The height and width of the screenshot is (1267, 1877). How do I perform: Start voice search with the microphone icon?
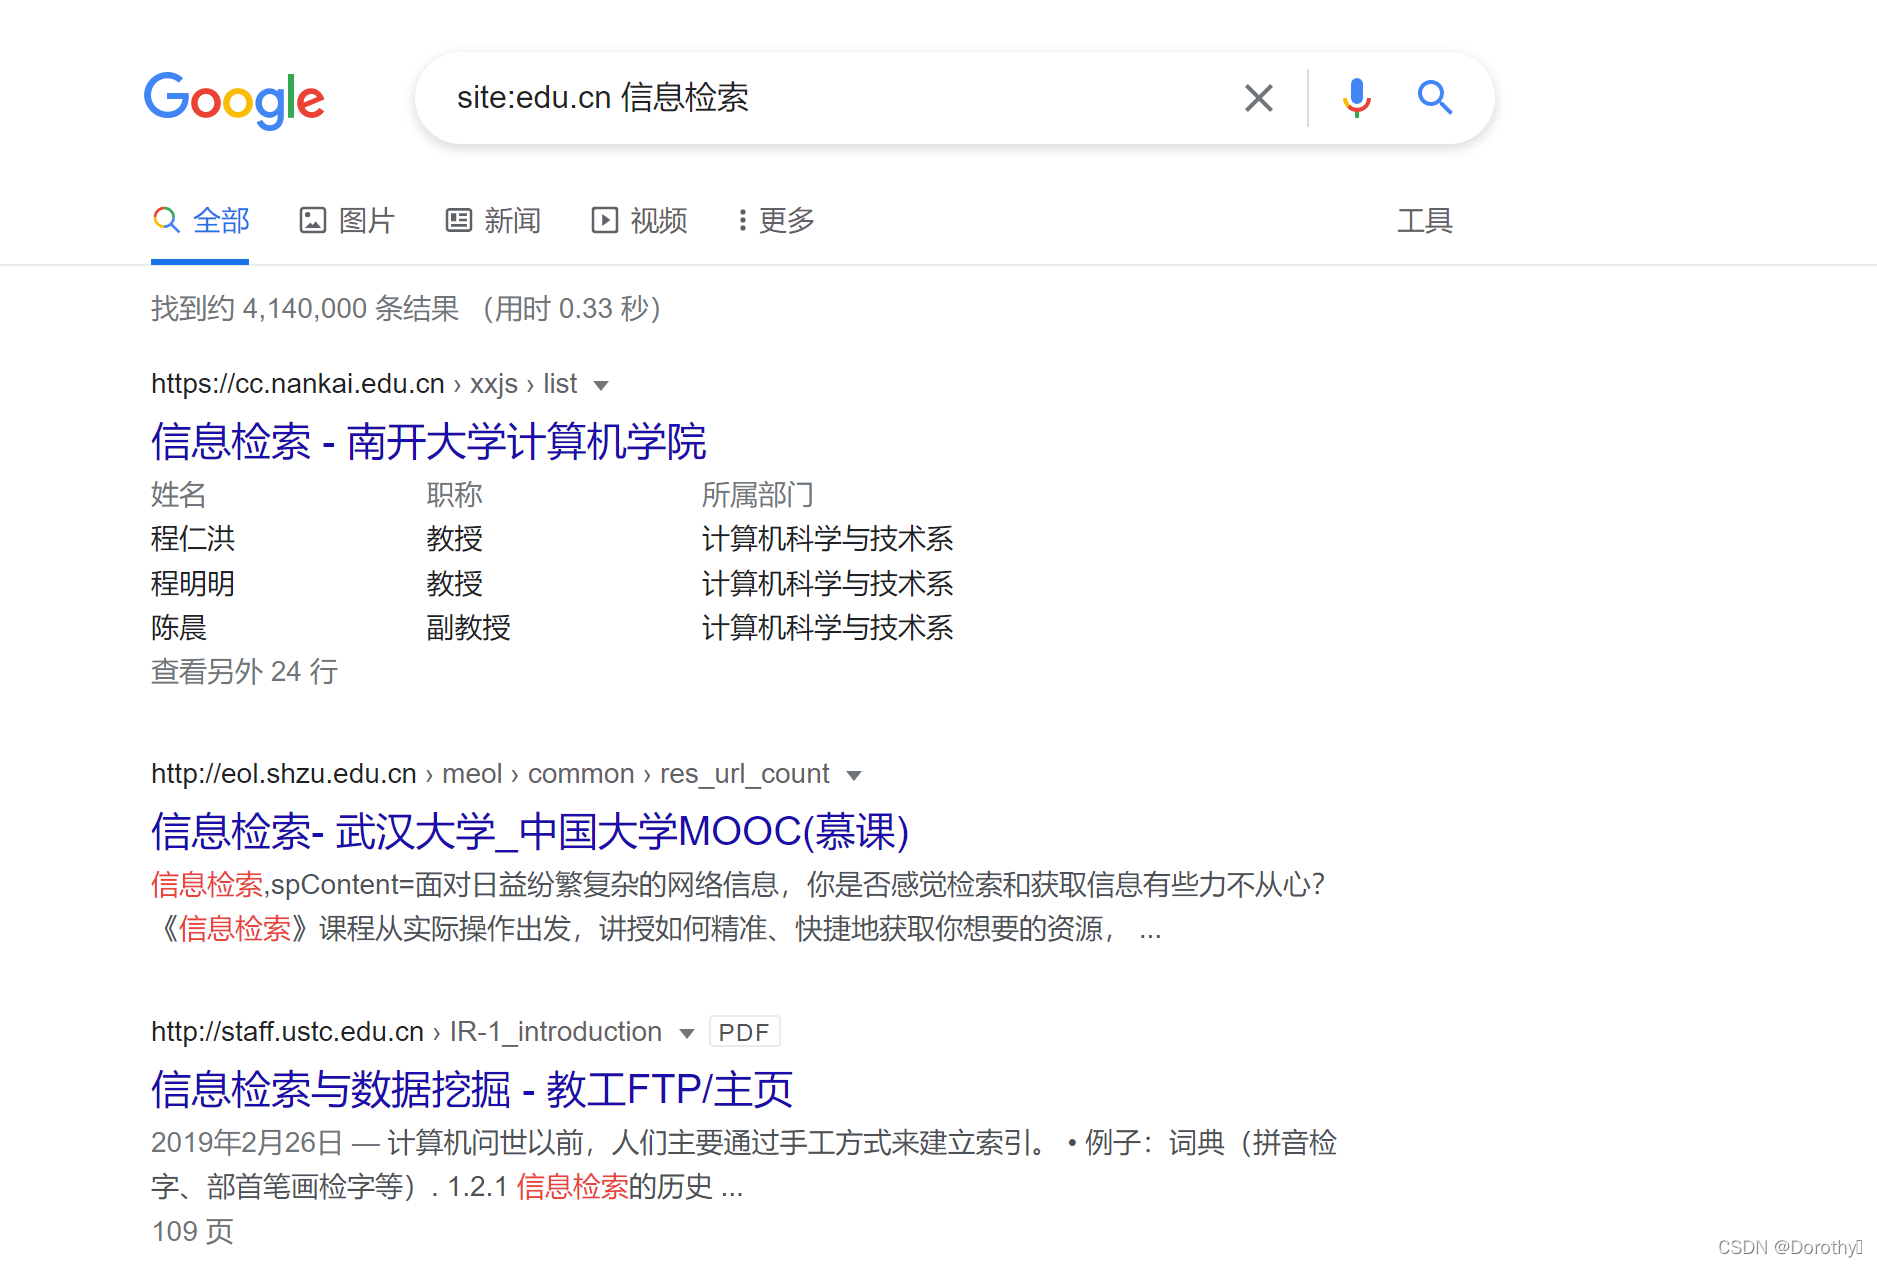pyautogui.click(x=1356, y=98)
